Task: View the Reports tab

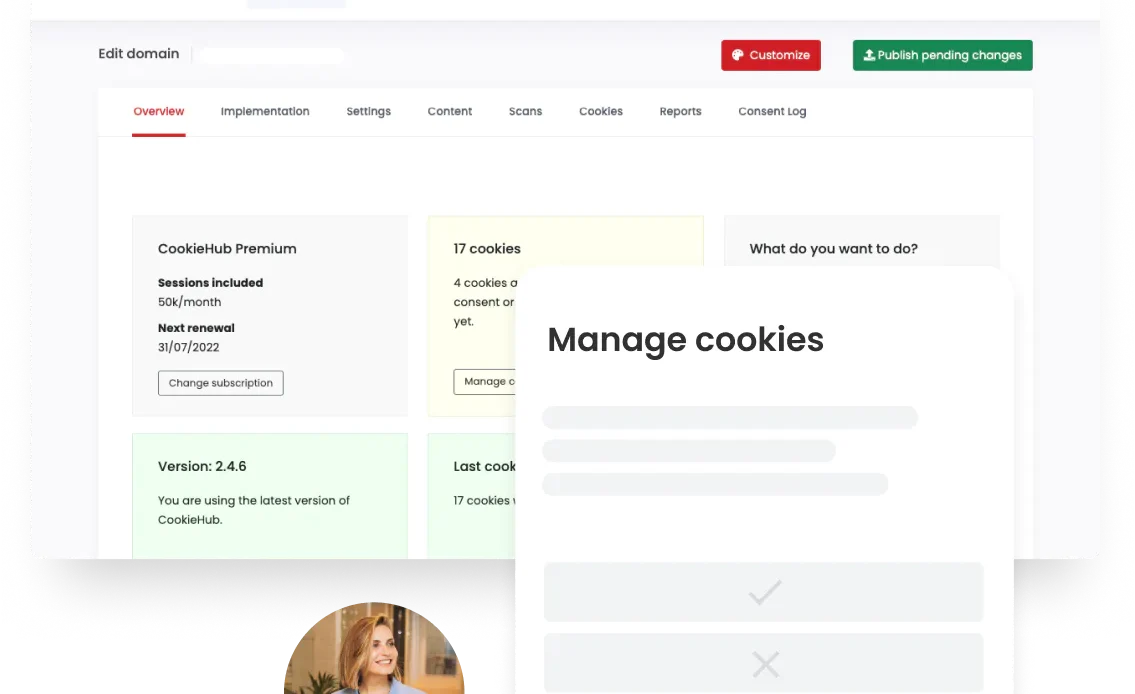Action: click(x=680, y=111)
